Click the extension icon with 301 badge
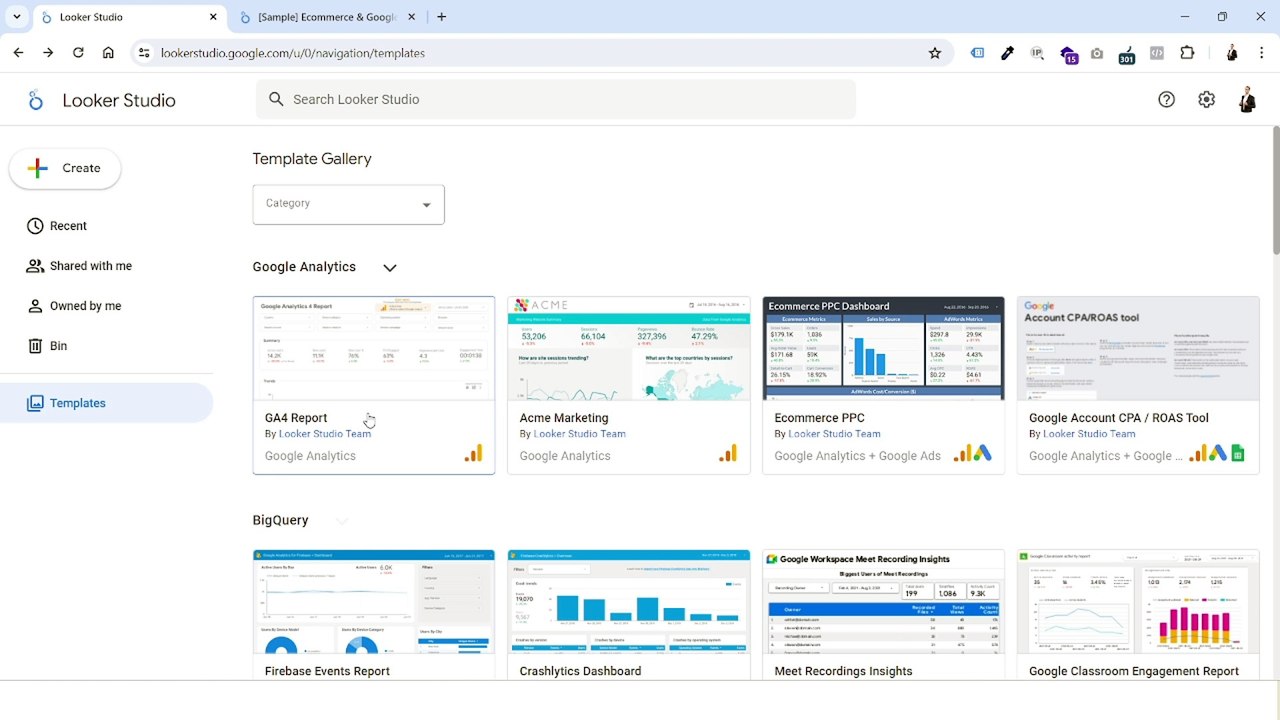1280x720 pixels. tap(1127, 54)
